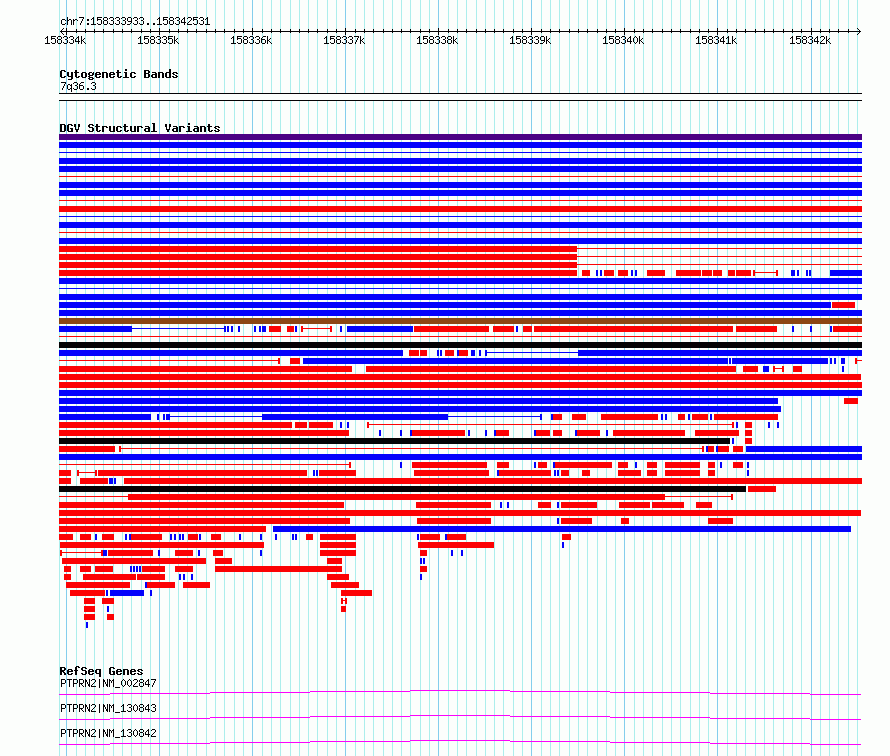Click the 158338k ruler tick label
This screenshot has width=890, height=756.
click(x=438, y=40)
